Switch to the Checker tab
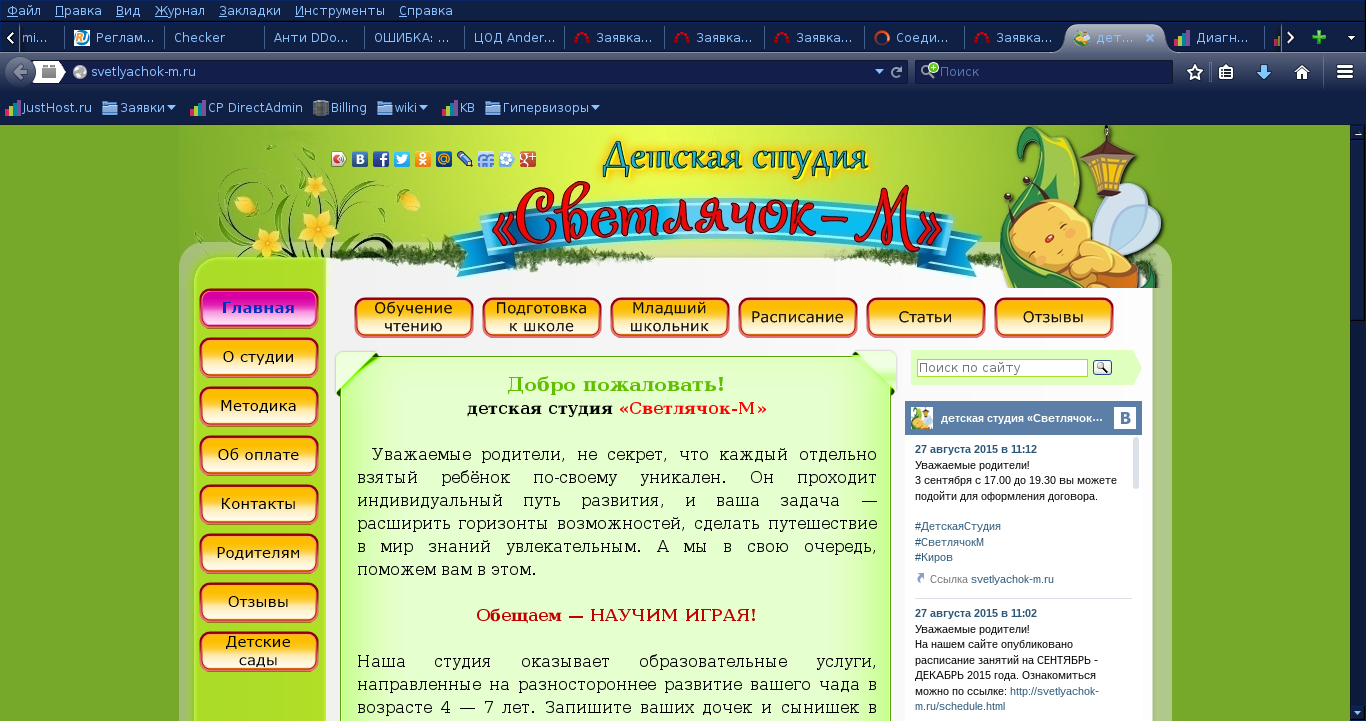 tap(214, 38)
